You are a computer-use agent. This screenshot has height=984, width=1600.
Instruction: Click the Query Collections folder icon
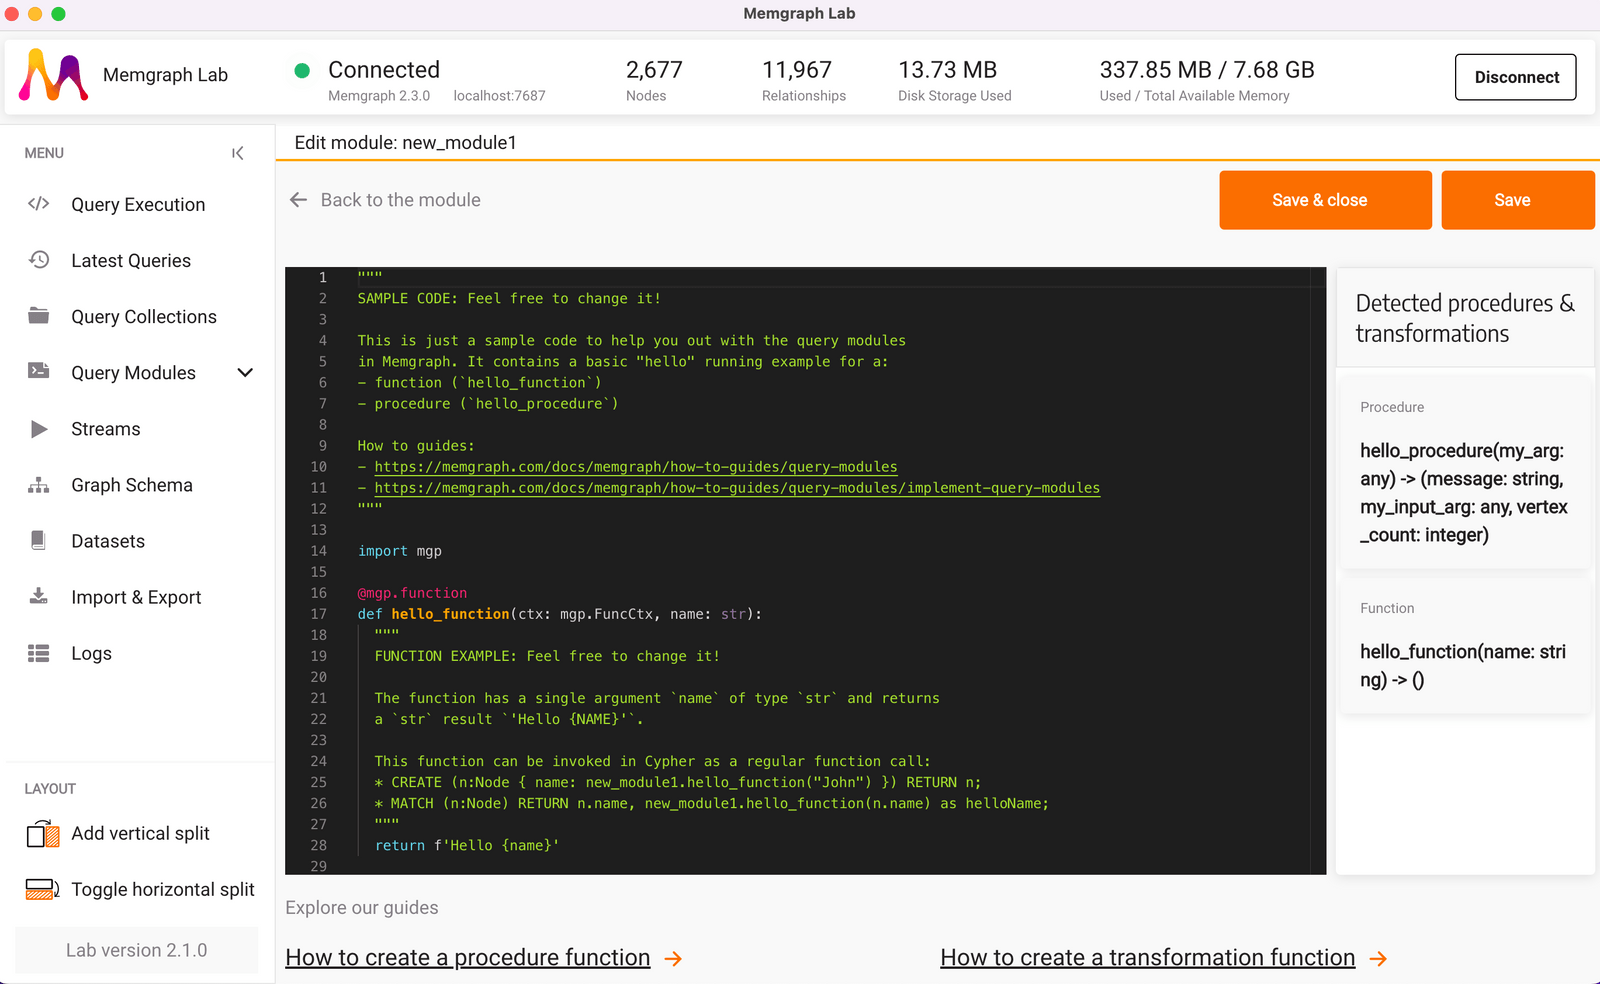39,316
